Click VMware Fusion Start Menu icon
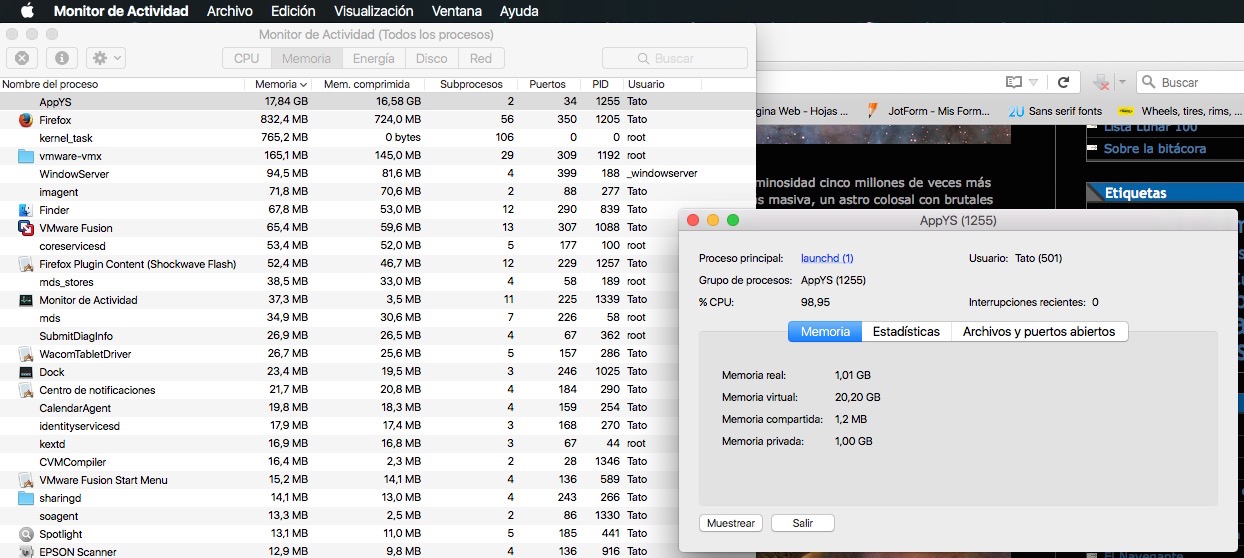The height and width of the screenshot is (558, 1244). (x=26, y=480)
